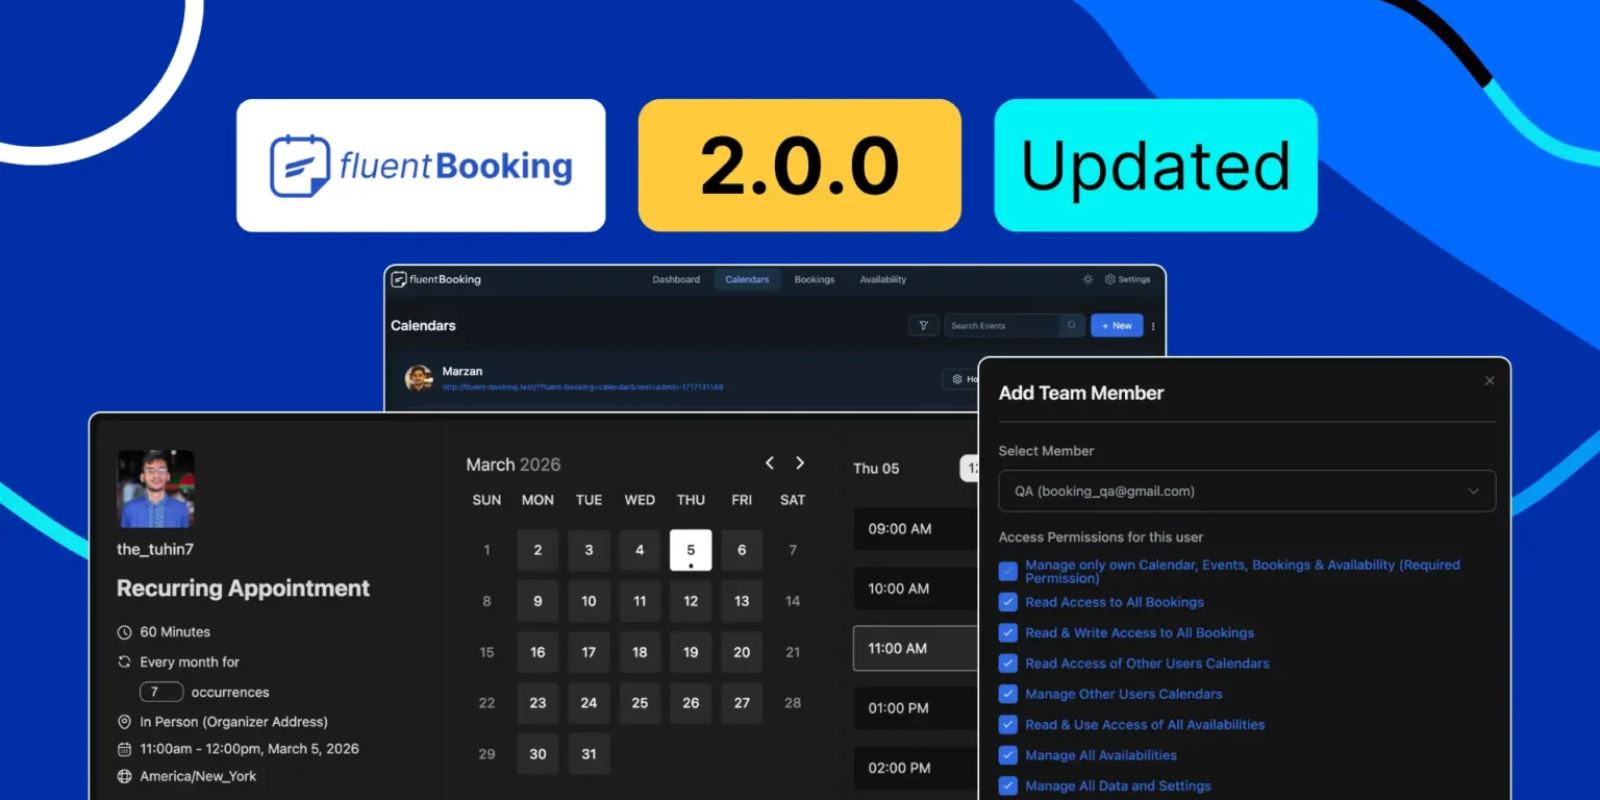Open the three-dot more options menu
1600x800 pixels.
coord(1153,326)
